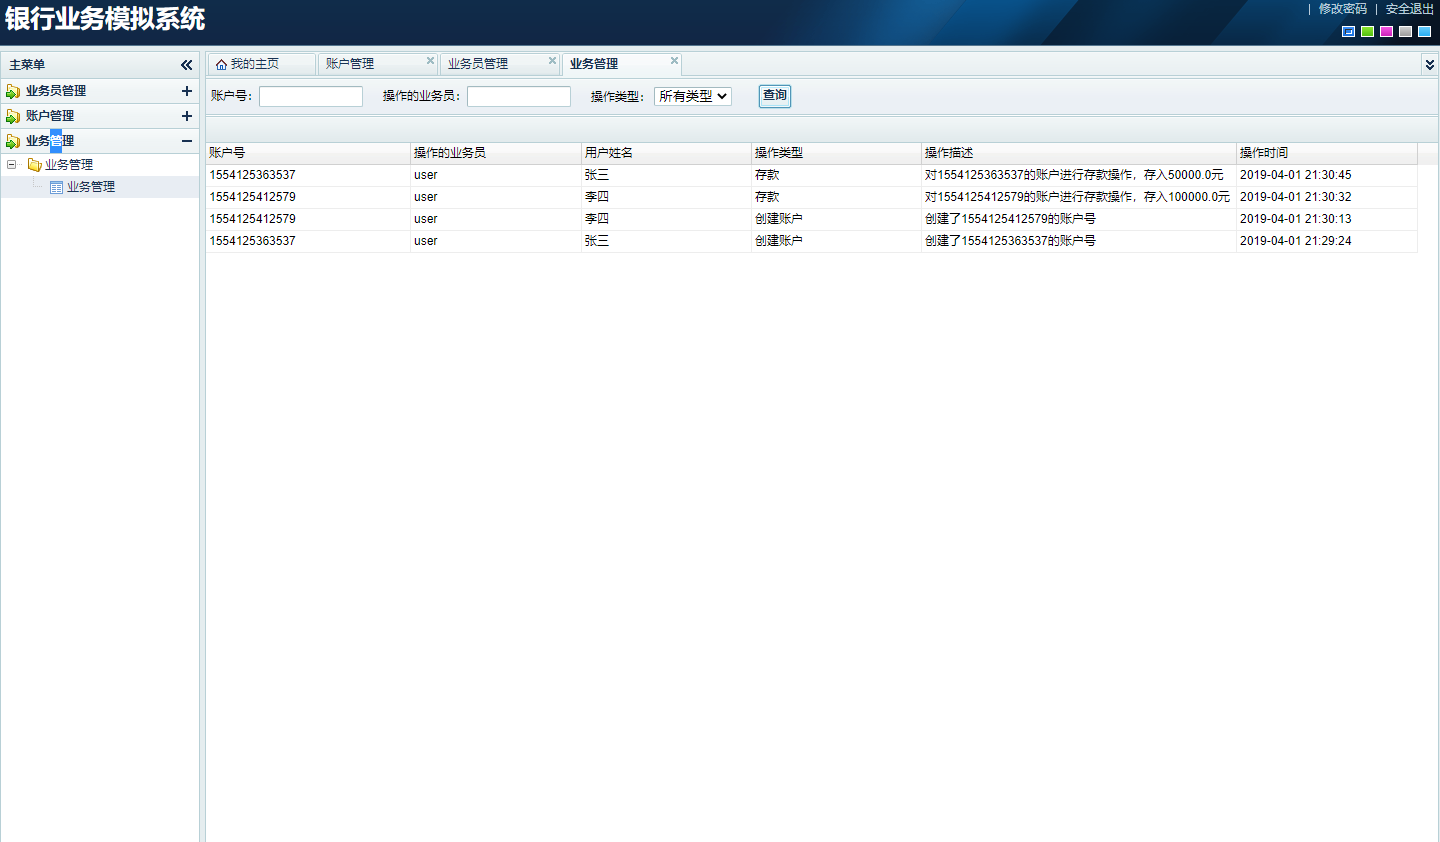Expand the 业务员管理 accordion with plus
1440x842 pixels.
[x=186, y=91]
